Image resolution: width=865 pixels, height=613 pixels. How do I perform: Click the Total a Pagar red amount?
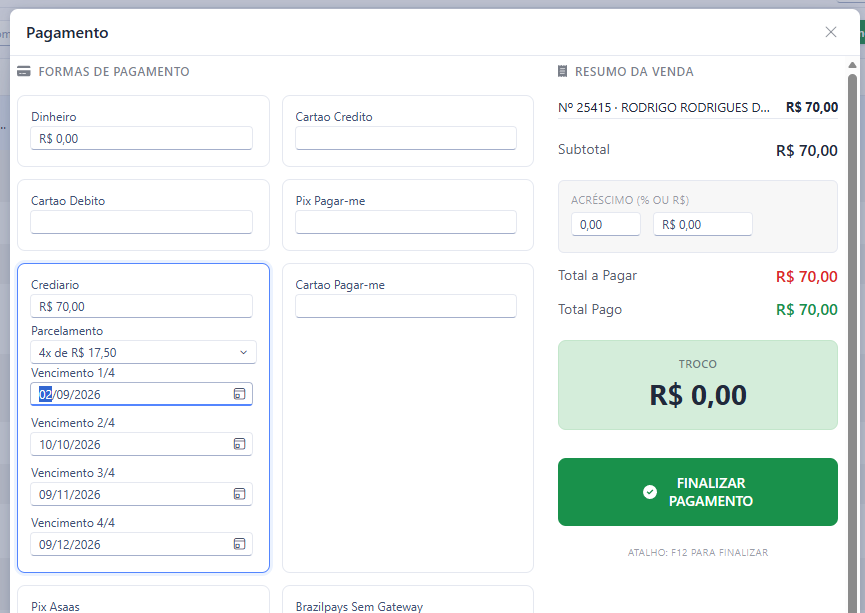[x=807, y=276]
